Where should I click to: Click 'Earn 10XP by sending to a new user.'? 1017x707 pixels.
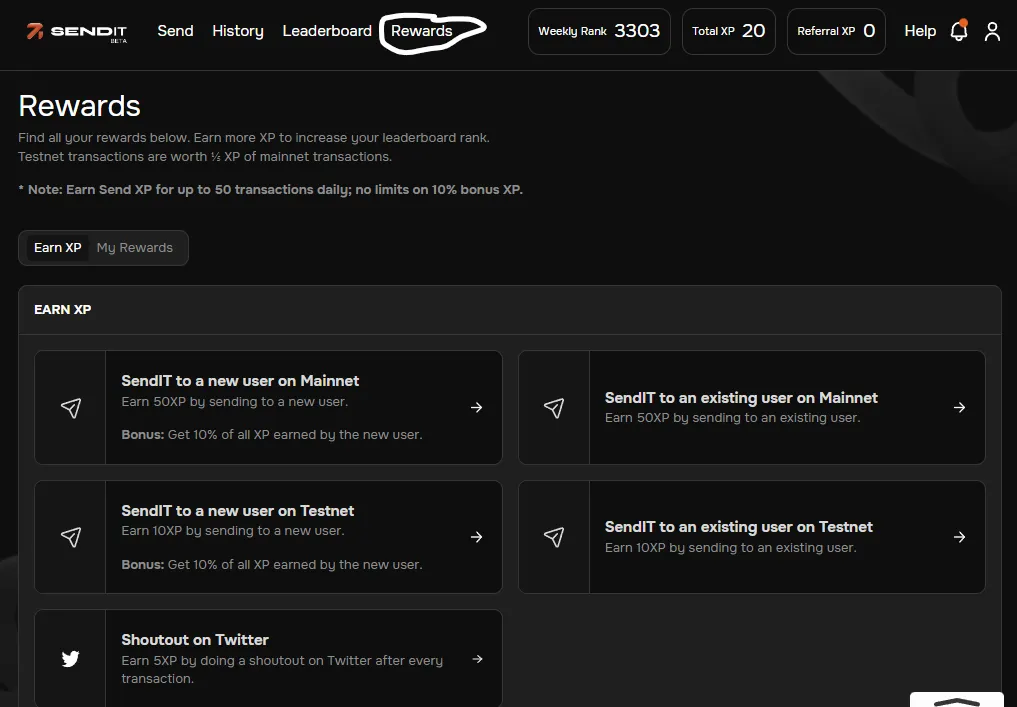click(233, 531)
